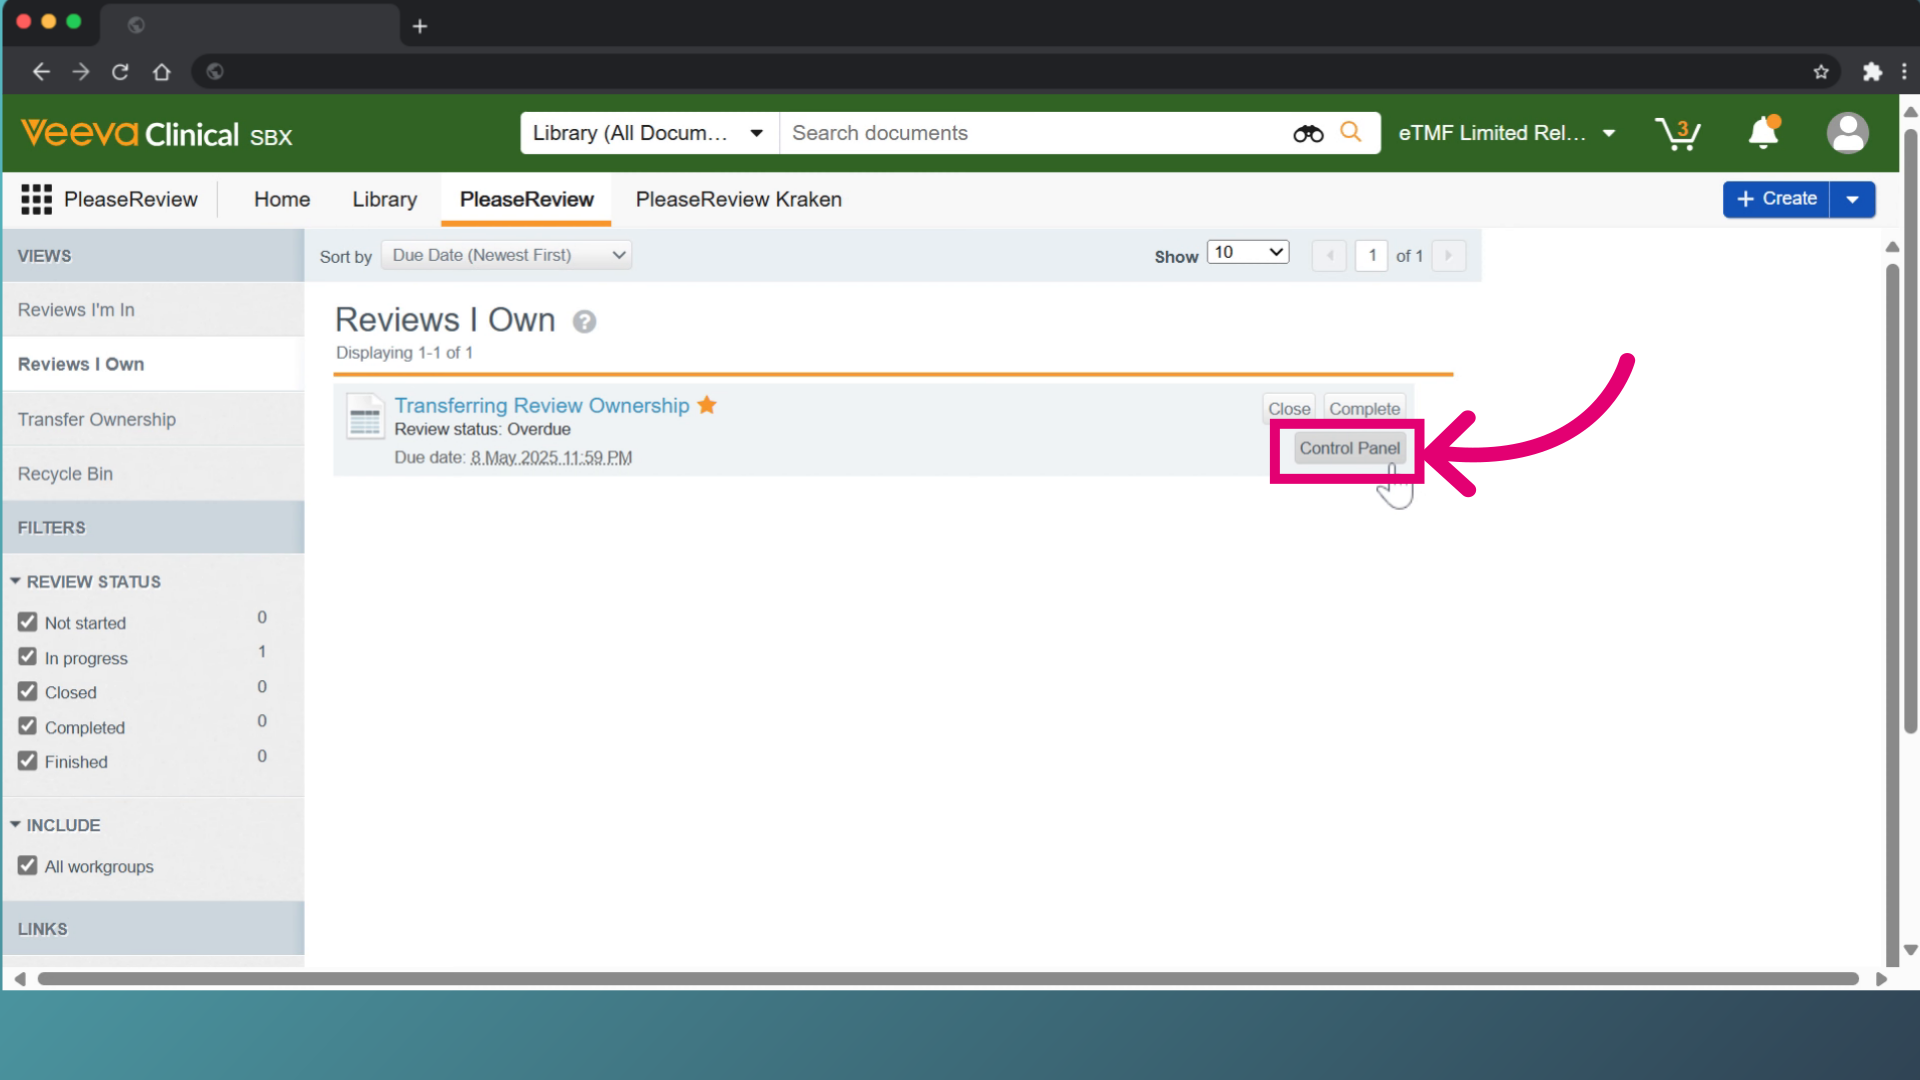Click the binoculars advanced search icon
The image size is (1920, 1080).
click(1307, 133)
